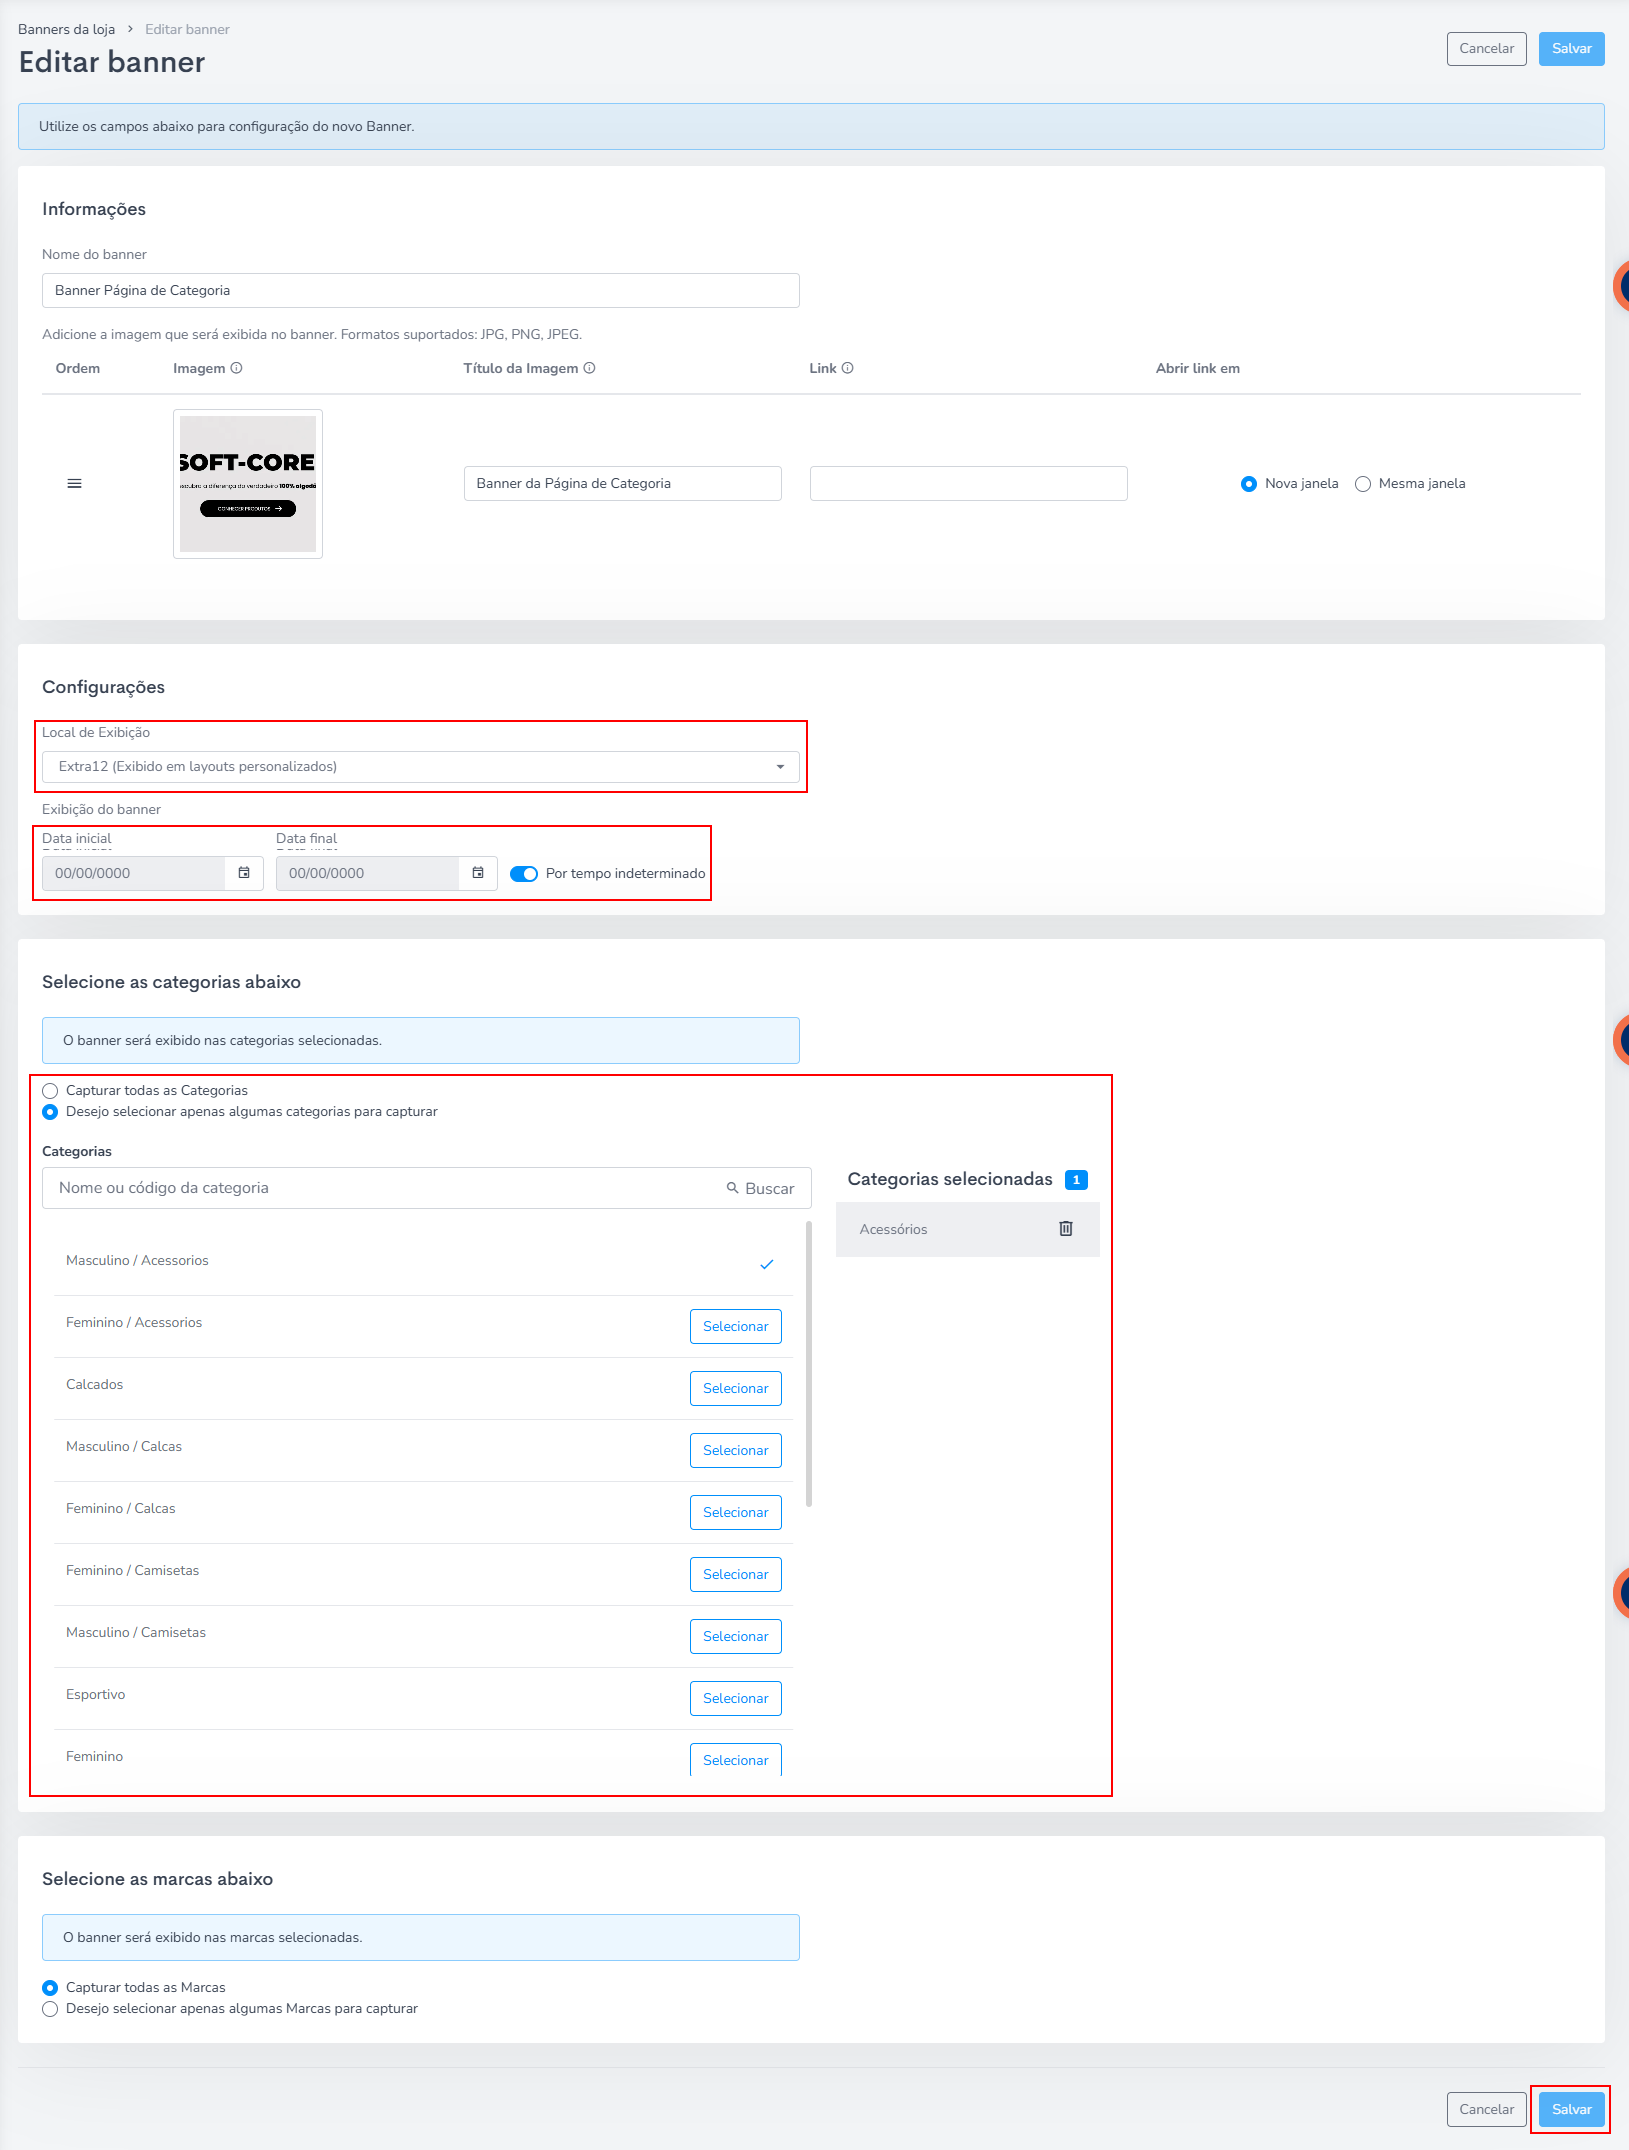Screen dimensions: 1629x2150
Task: Open the Local de Exibição dropdown
Action: 420,767
